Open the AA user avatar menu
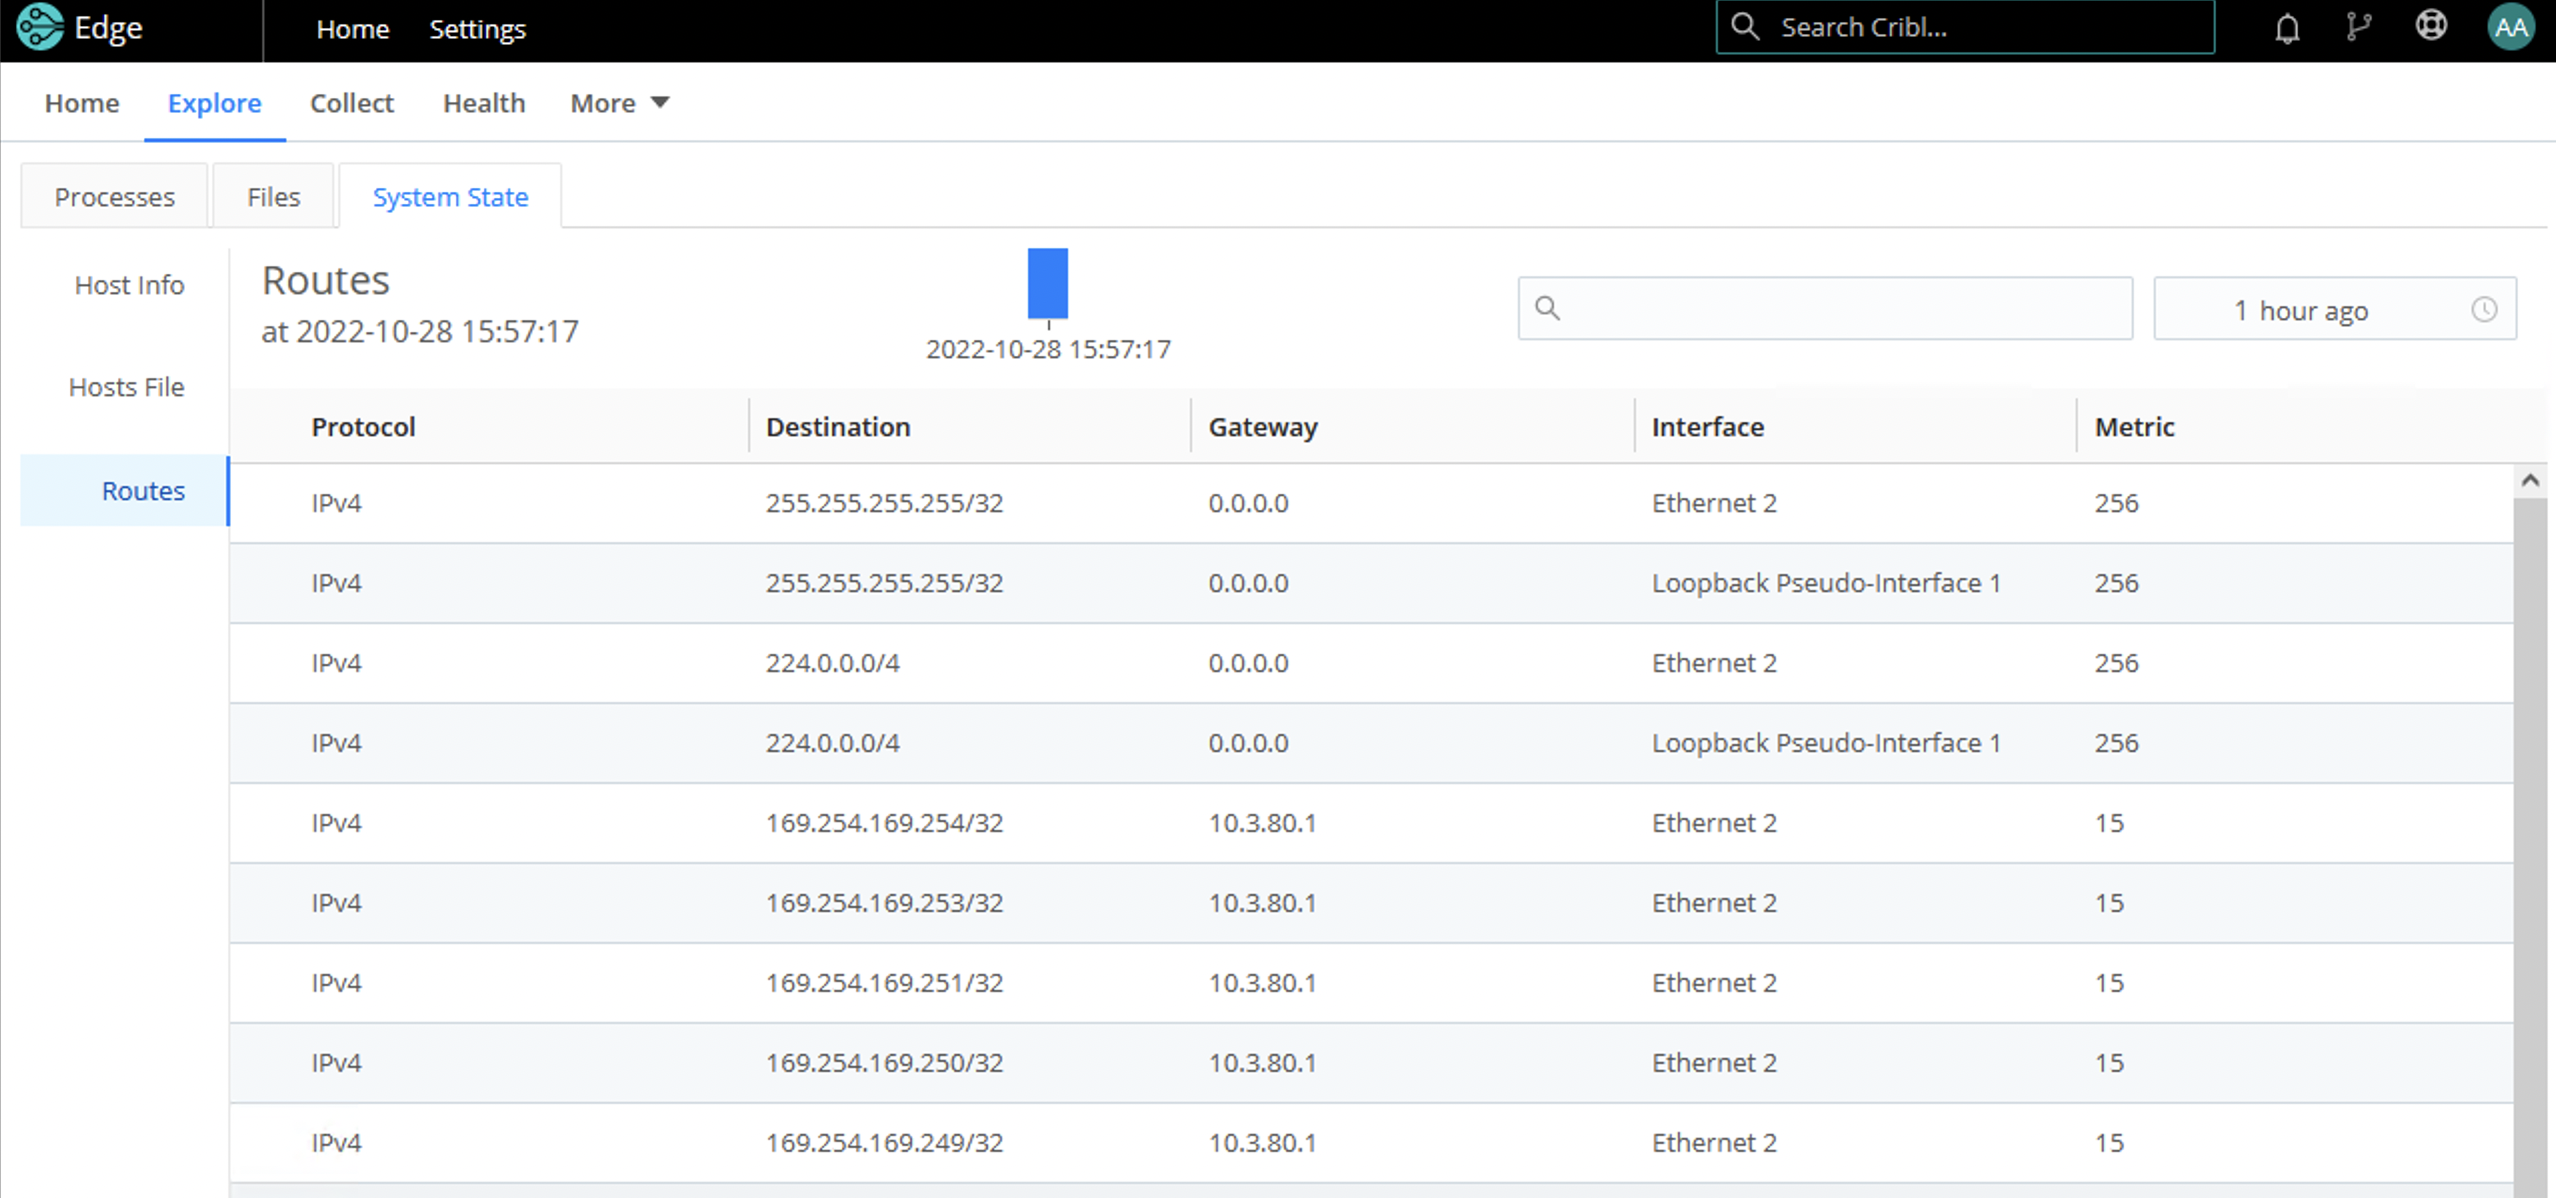This screenshot has width=2556, height=1198. coord(2511,27)
